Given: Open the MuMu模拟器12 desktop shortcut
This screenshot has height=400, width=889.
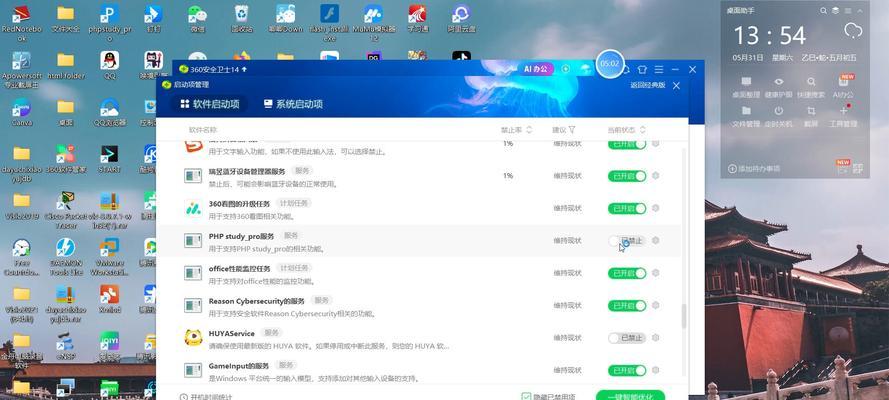Looking at the screenshot, I should [374, 23].
